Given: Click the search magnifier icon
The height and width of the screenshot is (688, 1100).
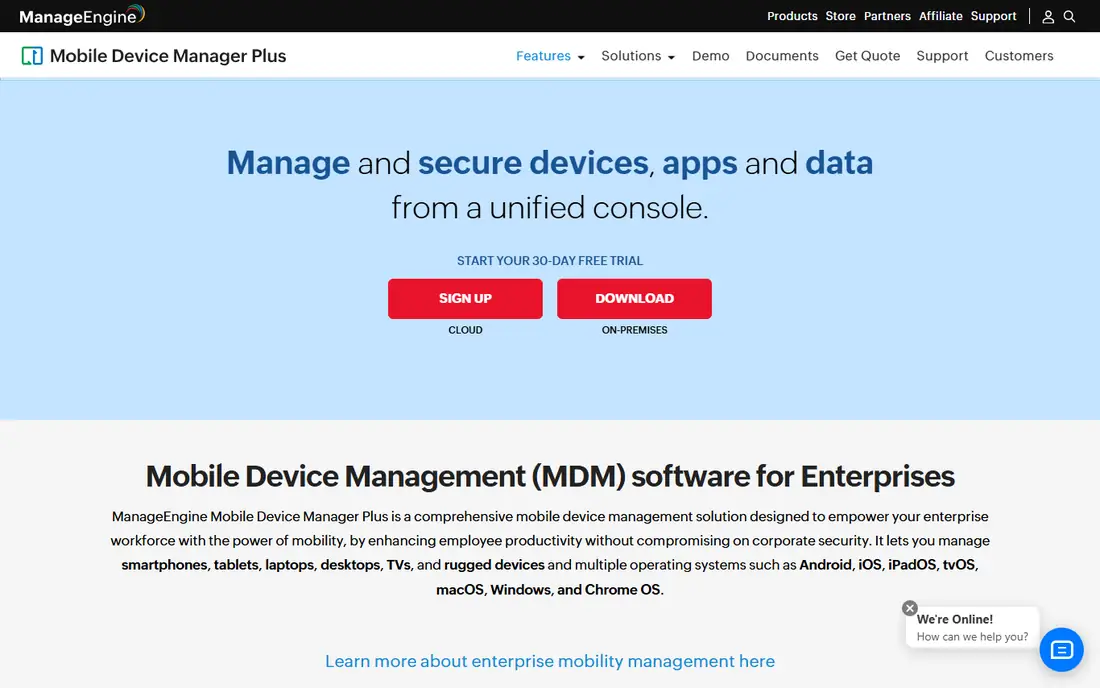Looking at the screenshot, I should click(1069, 16).
